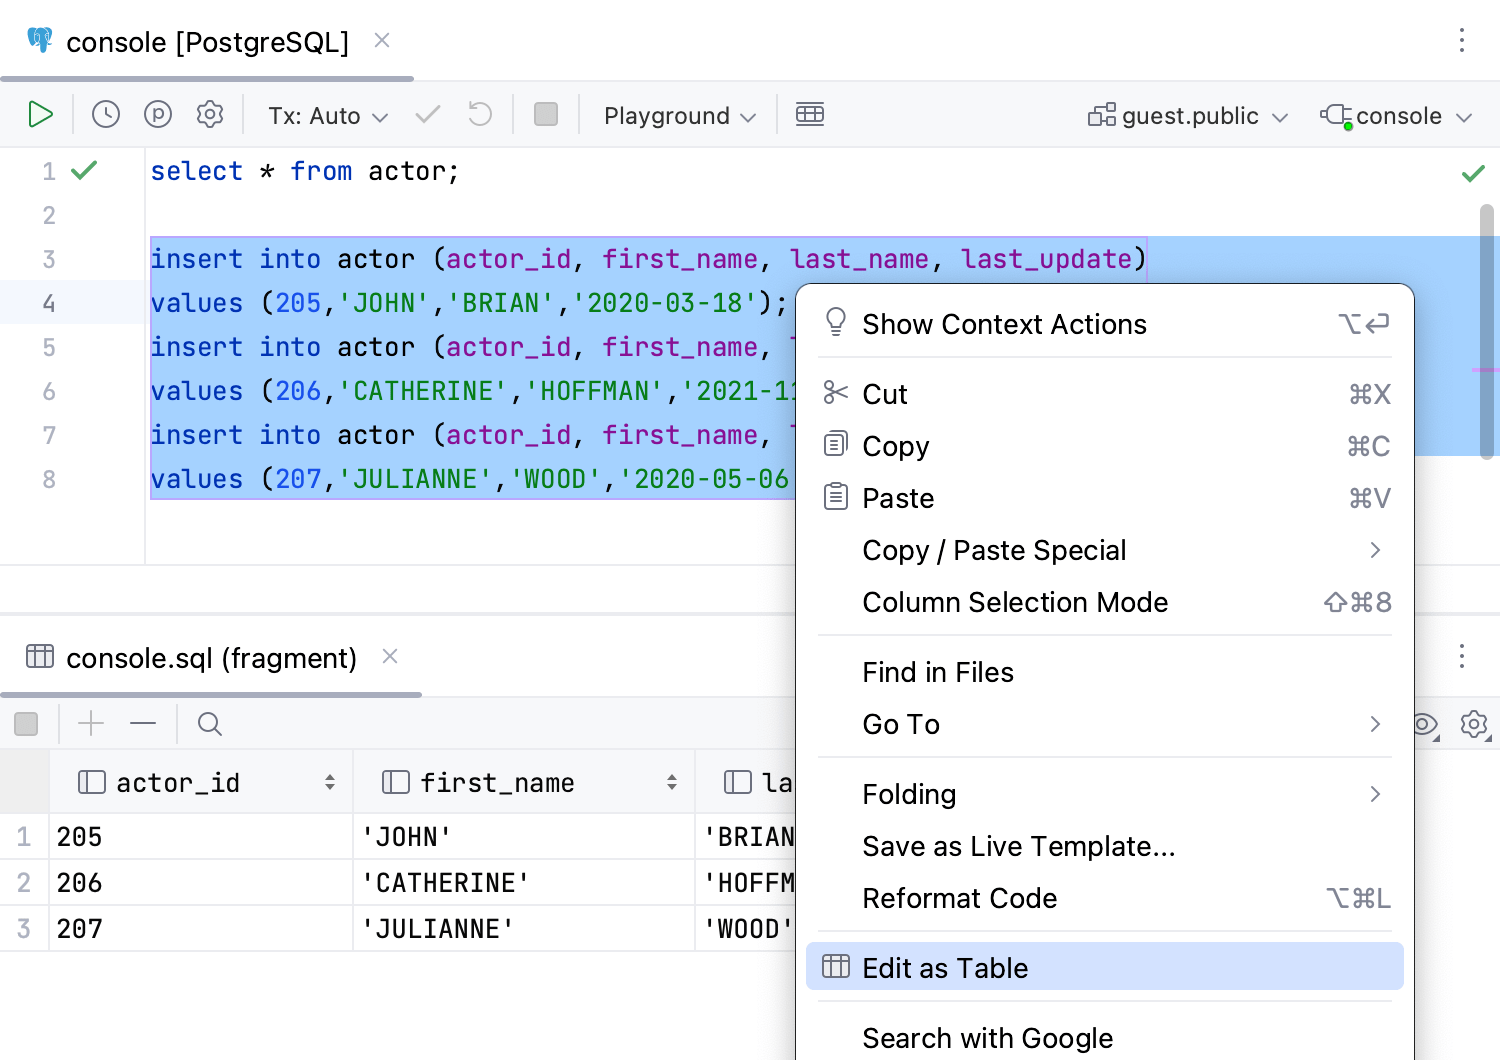This screenshot has height=1060, width=1500.
Task: Roll back the transaction with the undo arrow
Action: click(x=479, y=114)
